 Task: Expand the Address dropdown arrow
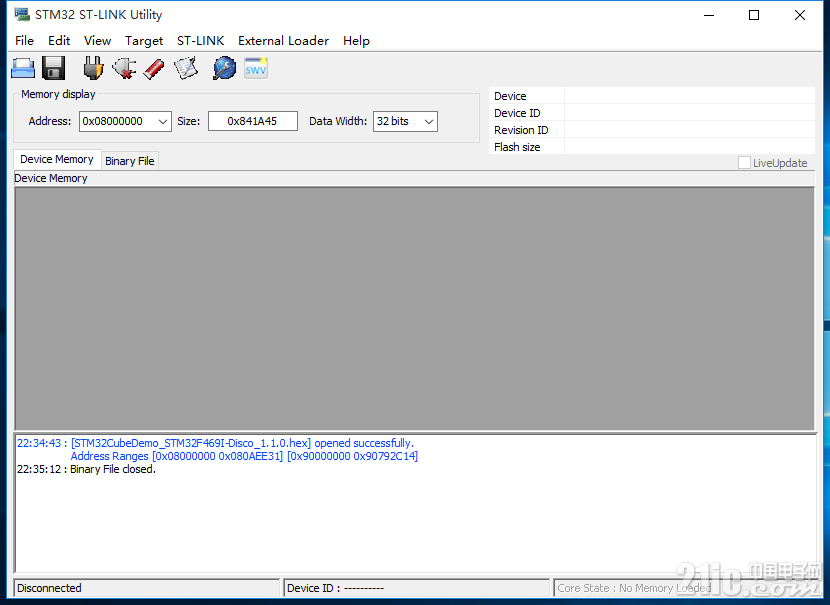pyautogui.click(x=163, y=122)
